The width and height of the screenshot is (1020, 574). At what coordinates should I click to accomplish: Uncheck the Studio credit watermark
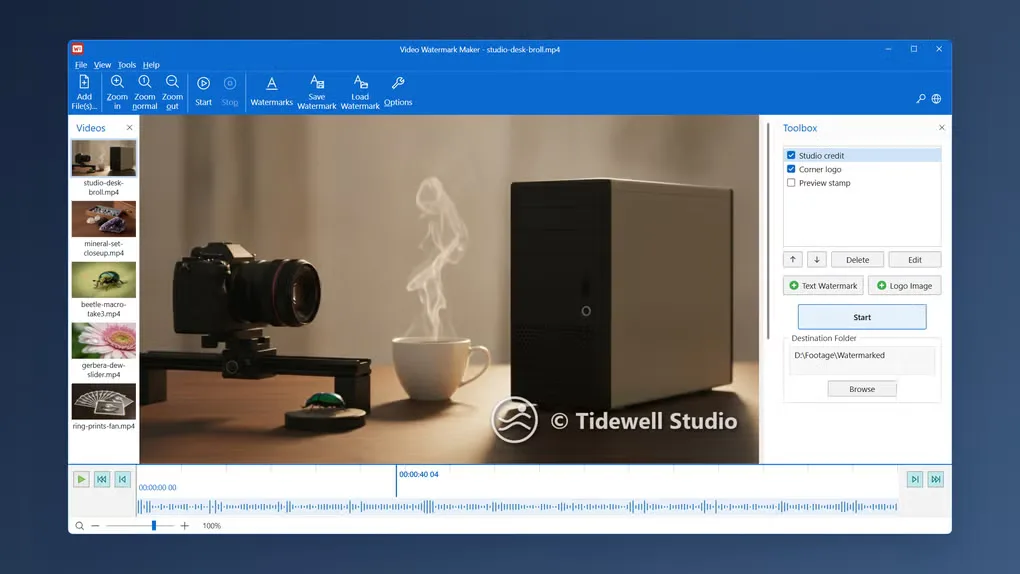click(791, 156)
